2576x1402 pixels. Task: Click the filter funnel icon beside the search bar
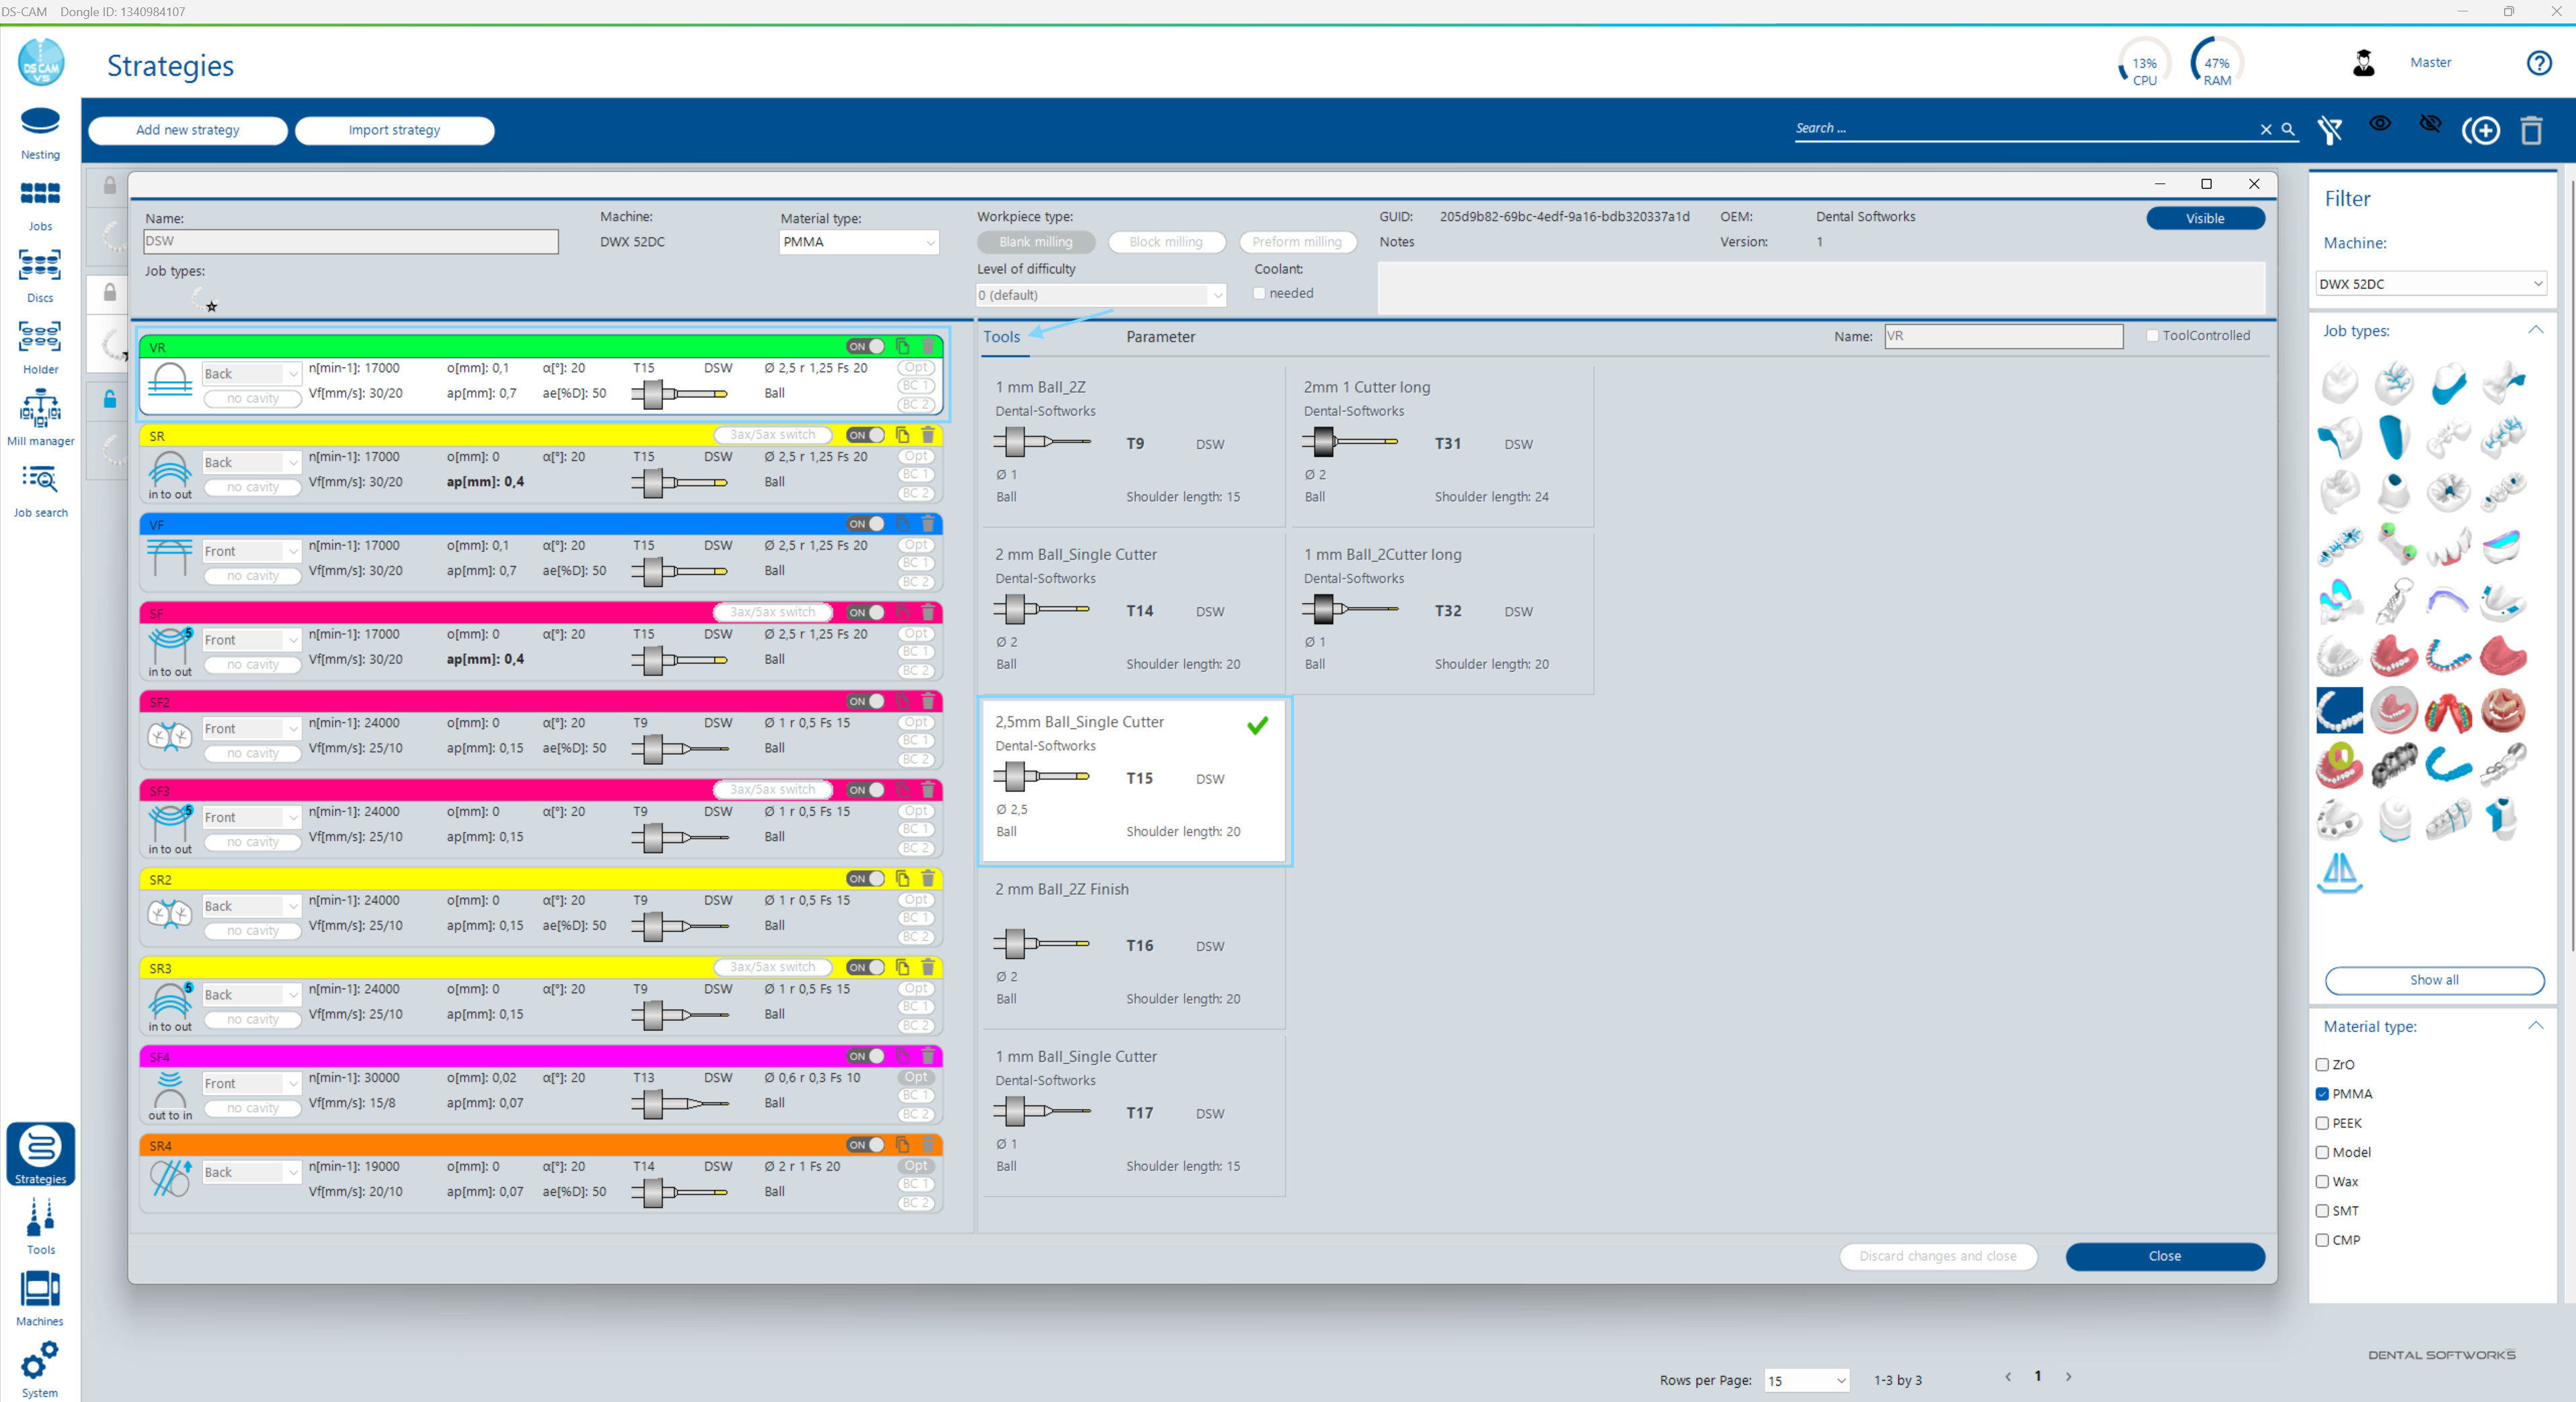point(2330,130)
